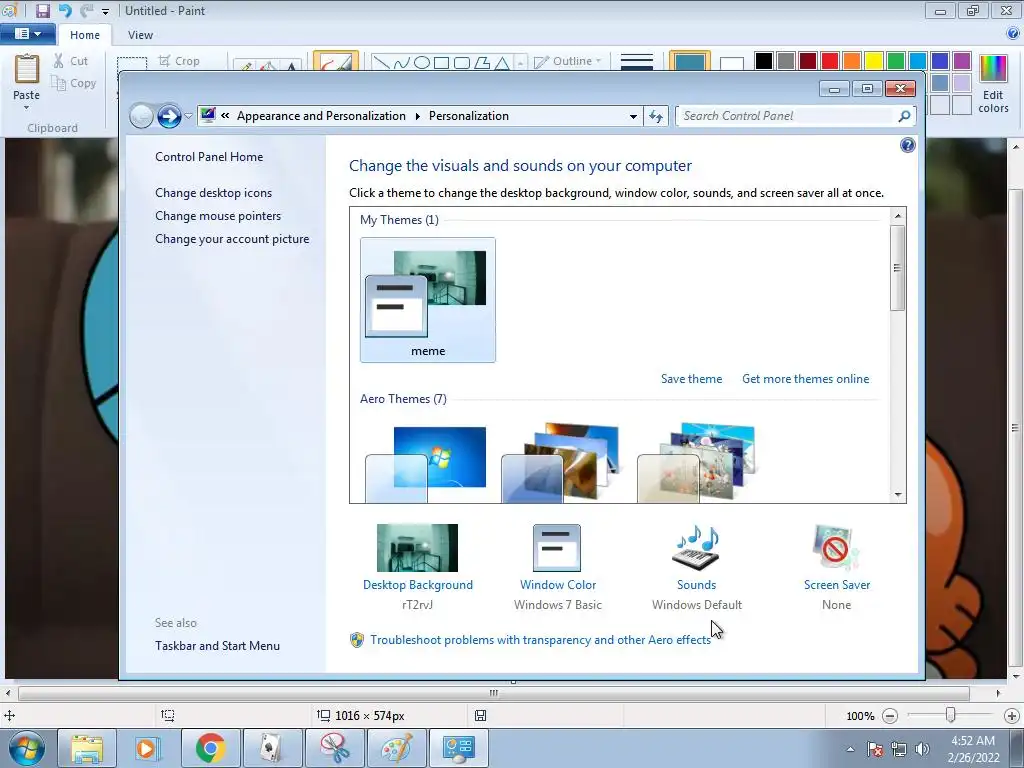Screen dimensions: 1024x768
Task: Choose the Polygon shape
Action: click(482, 63)
